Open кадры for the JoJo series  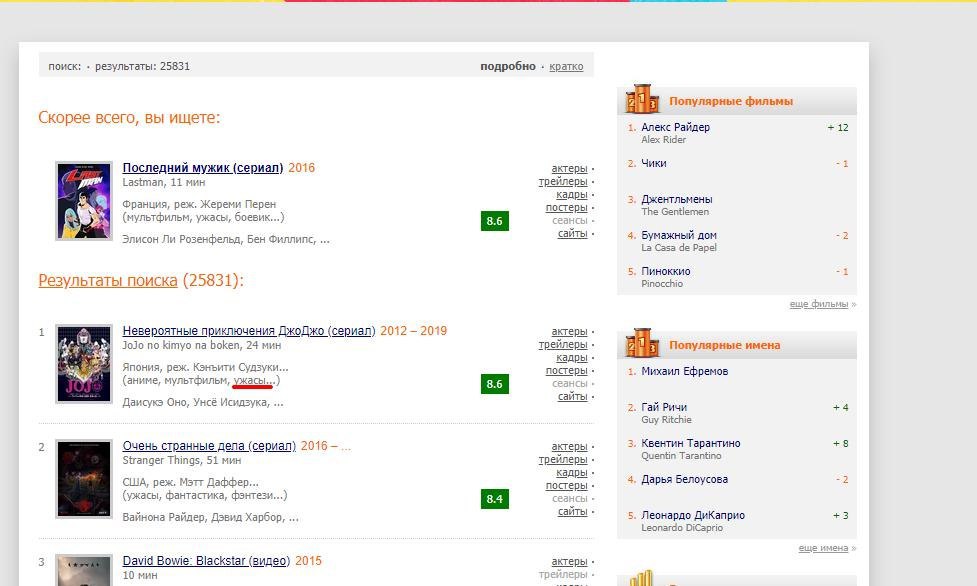tap(572, 357)
